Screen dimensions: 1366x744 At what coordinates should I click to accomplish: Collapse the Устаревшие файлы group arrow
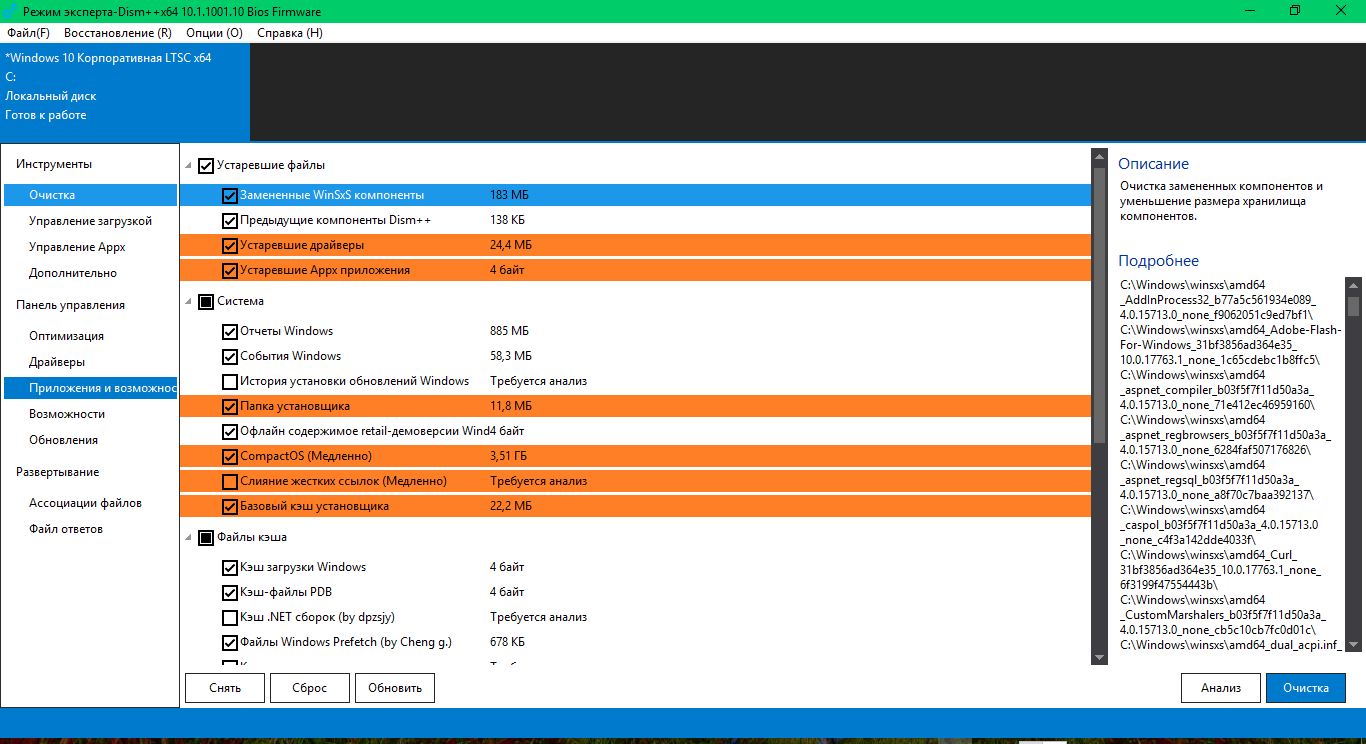coord(188,165)
